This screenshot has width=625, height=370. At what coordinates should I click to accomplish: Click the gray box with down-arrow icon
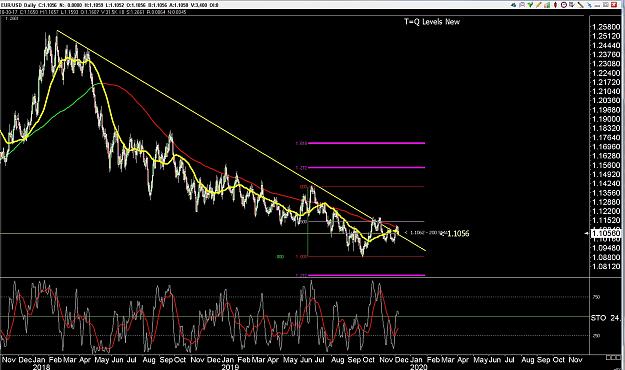tap(572, 5)
